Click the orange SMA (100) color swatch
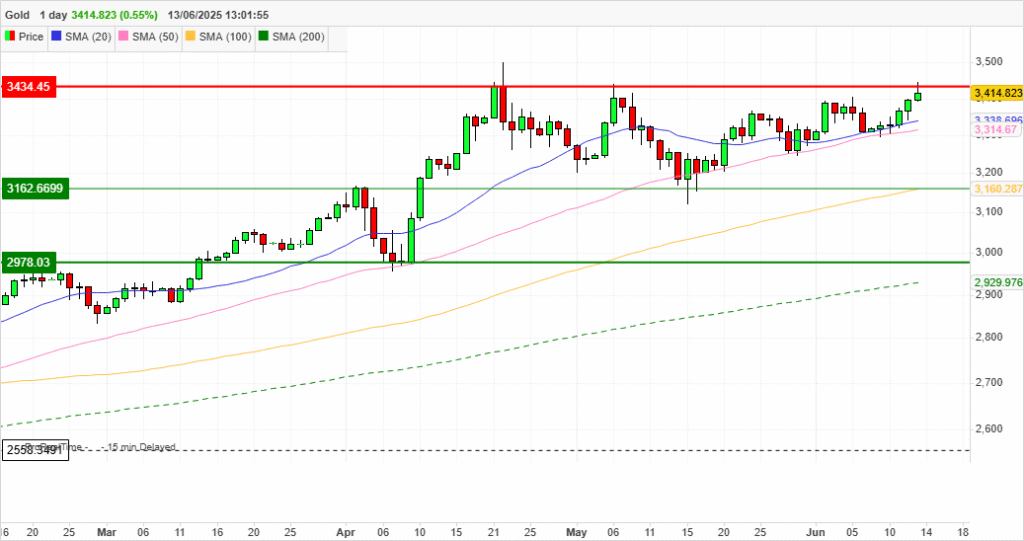Viewport: 1024px width, 541px height. pyautogui.click(x=191, y=37)
